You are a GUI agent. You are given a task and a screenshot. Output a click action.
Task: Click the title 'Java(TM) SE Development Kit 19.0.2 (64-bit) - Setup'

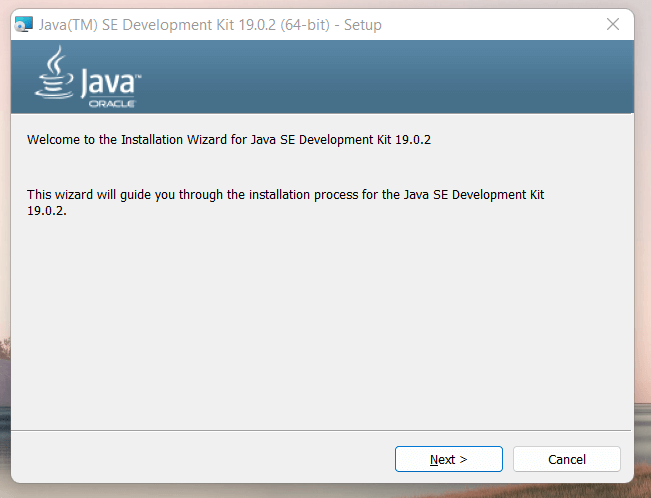tap(210, 25)
